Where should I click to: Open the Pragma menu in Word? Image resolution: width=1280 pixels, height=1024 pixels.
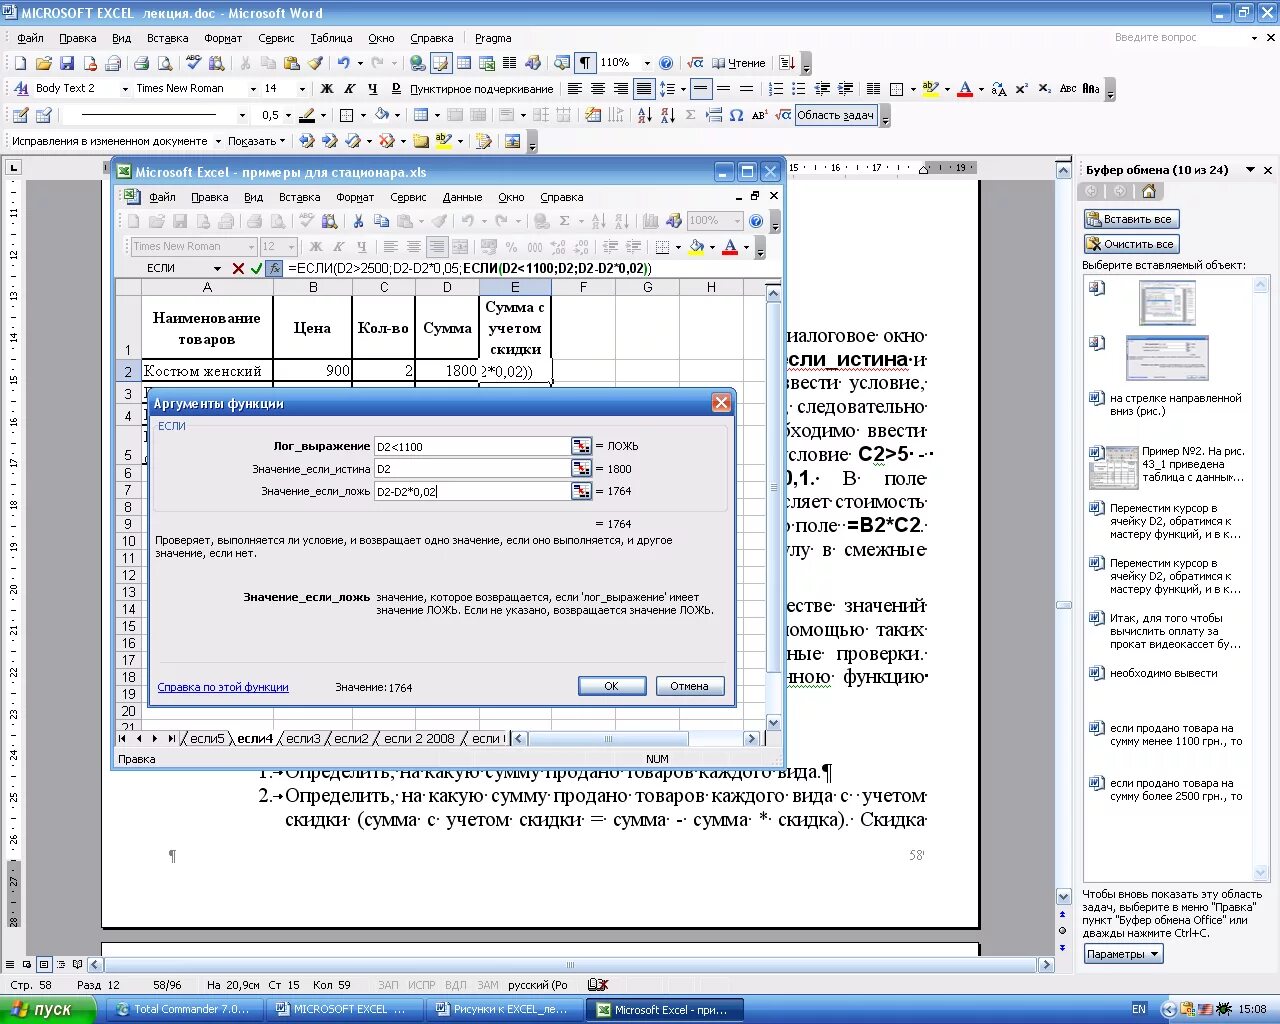pyautogui.click(x=493, y=38)
